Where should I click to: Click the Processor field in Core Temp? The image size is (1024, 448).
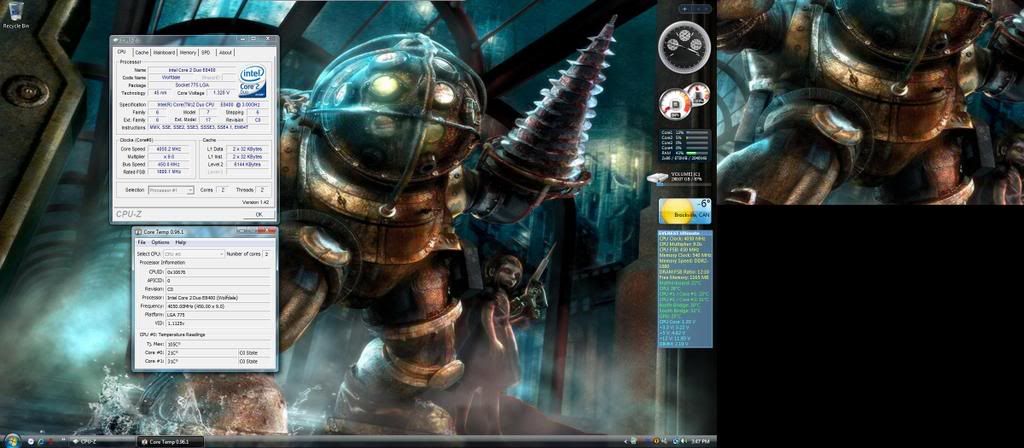pos(219,297)
